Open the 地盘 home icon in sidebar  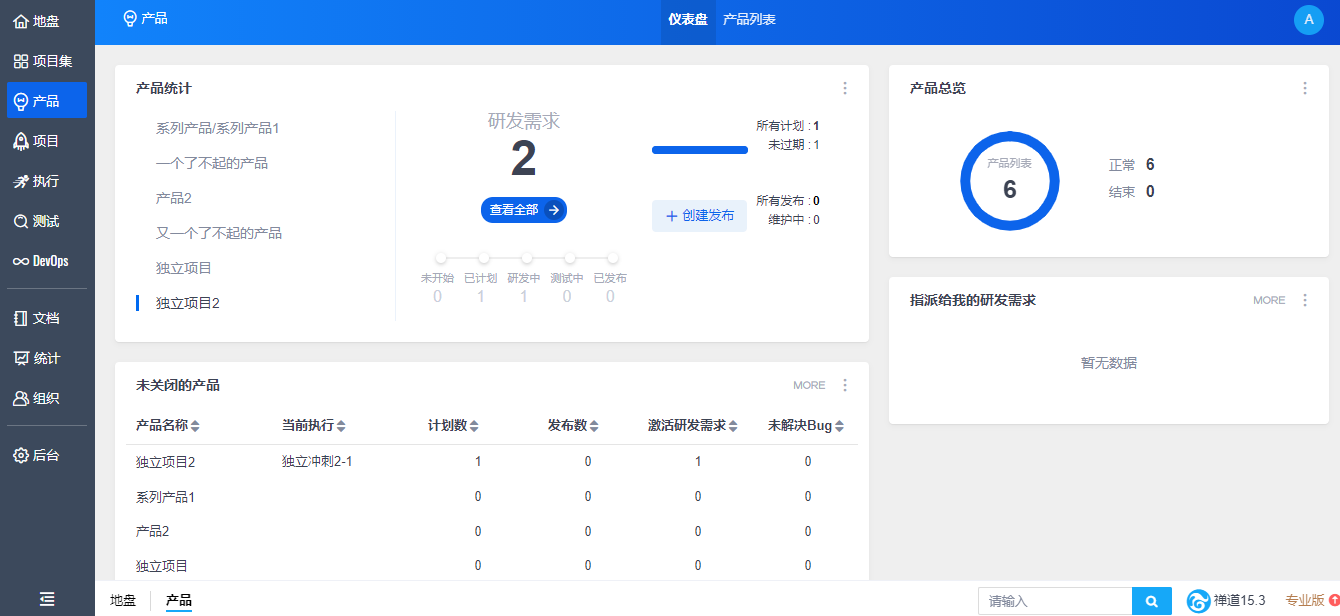[21, 21]
